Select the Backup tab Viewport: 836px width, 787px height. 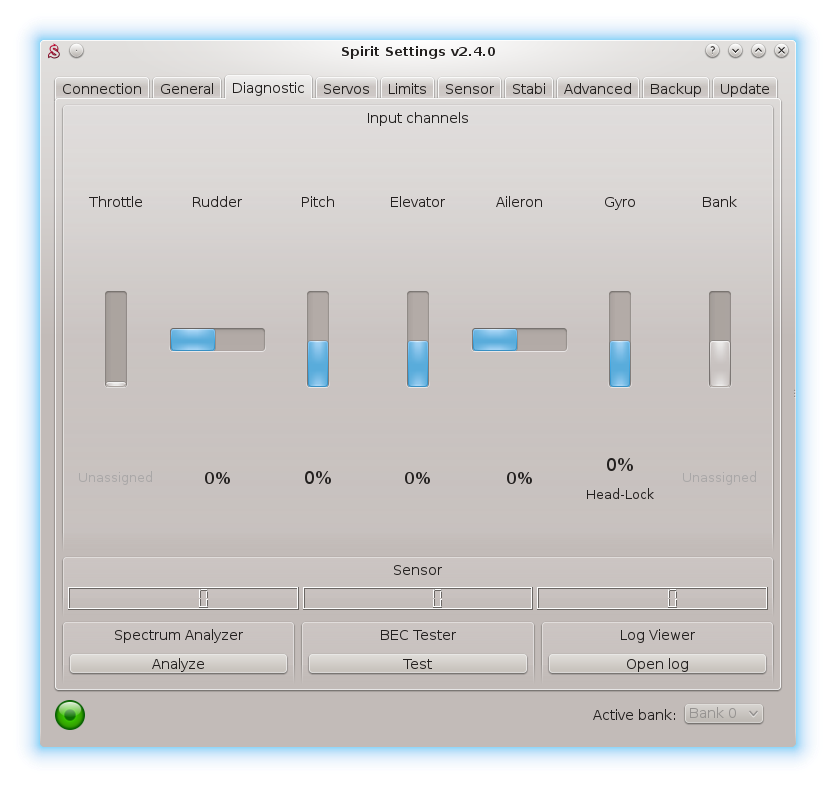tap(675, 89)
